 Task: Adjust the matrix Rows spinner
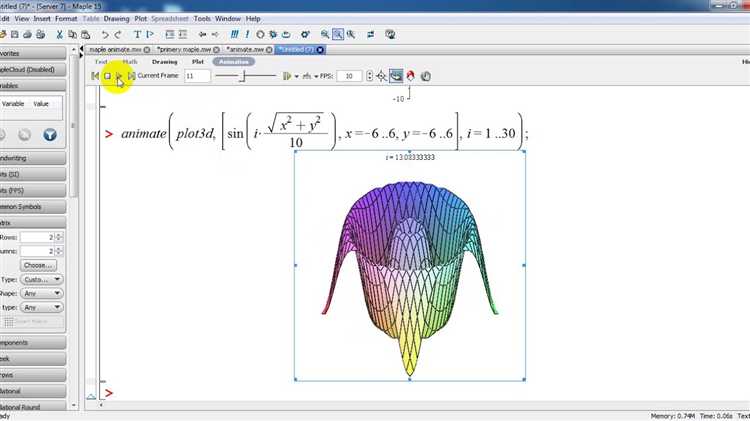coord(58,237)
